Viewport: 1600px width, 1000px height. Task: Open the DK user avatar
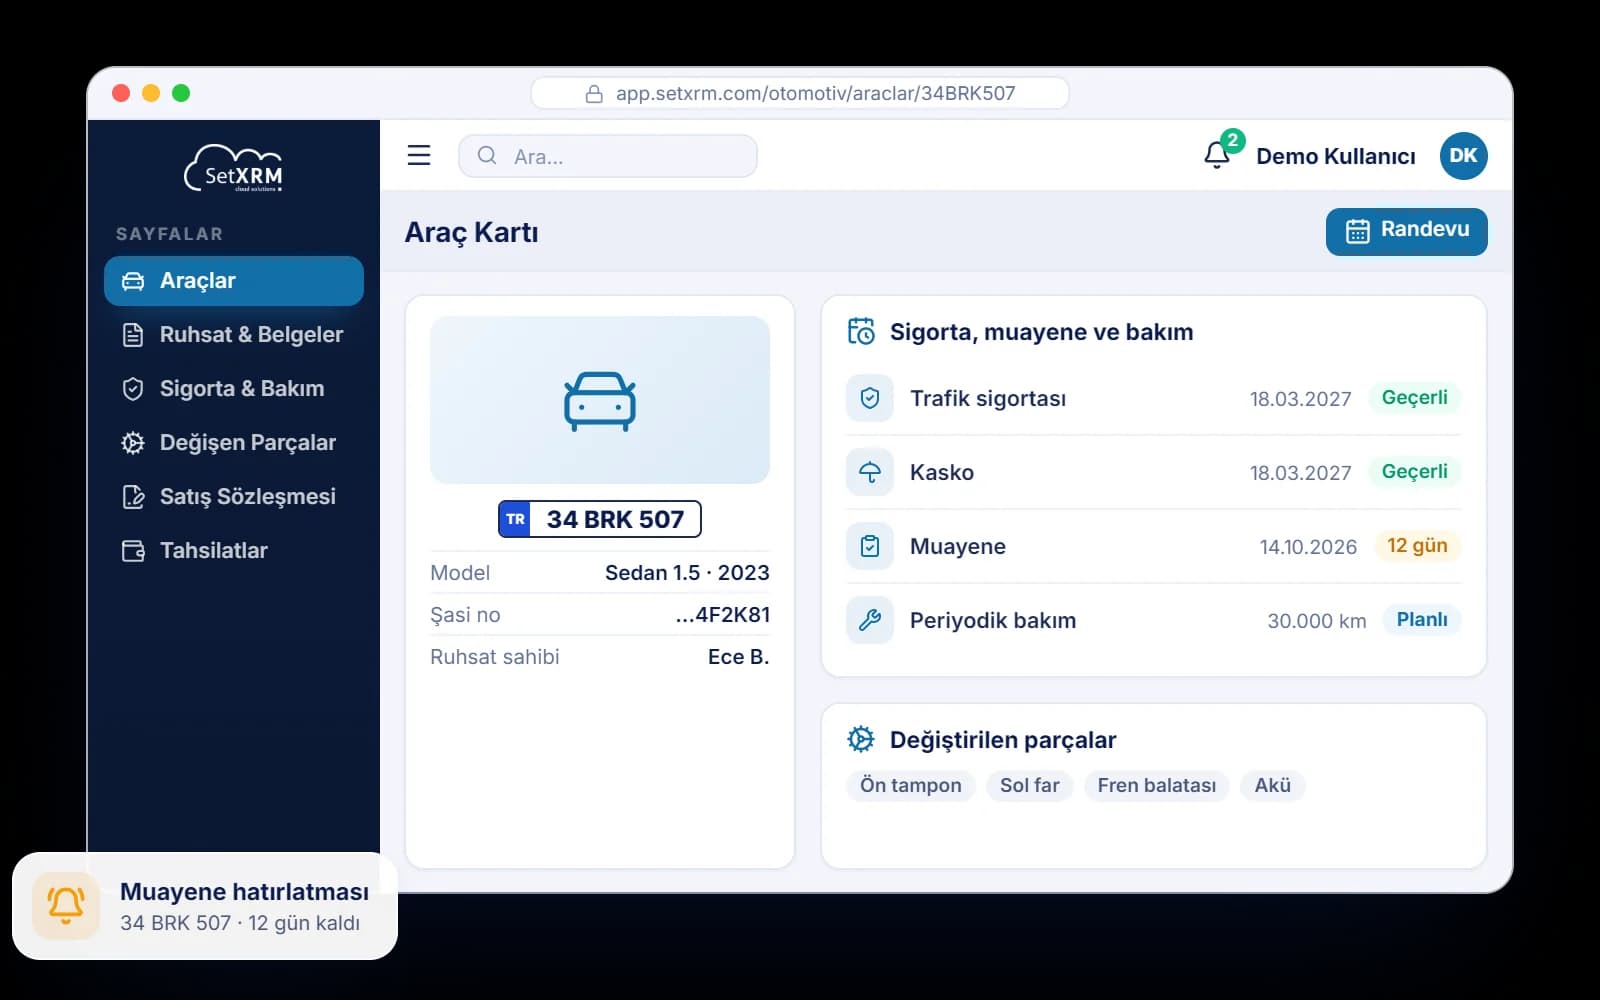coord(1463,155)
